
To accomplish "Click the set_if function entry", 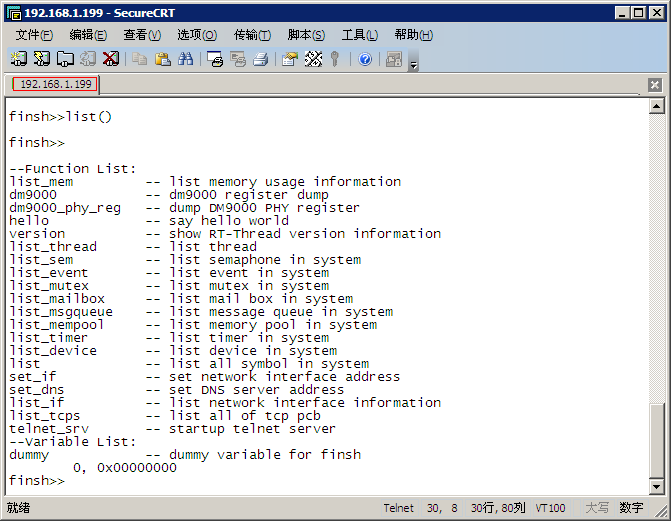I will (33, 377).
